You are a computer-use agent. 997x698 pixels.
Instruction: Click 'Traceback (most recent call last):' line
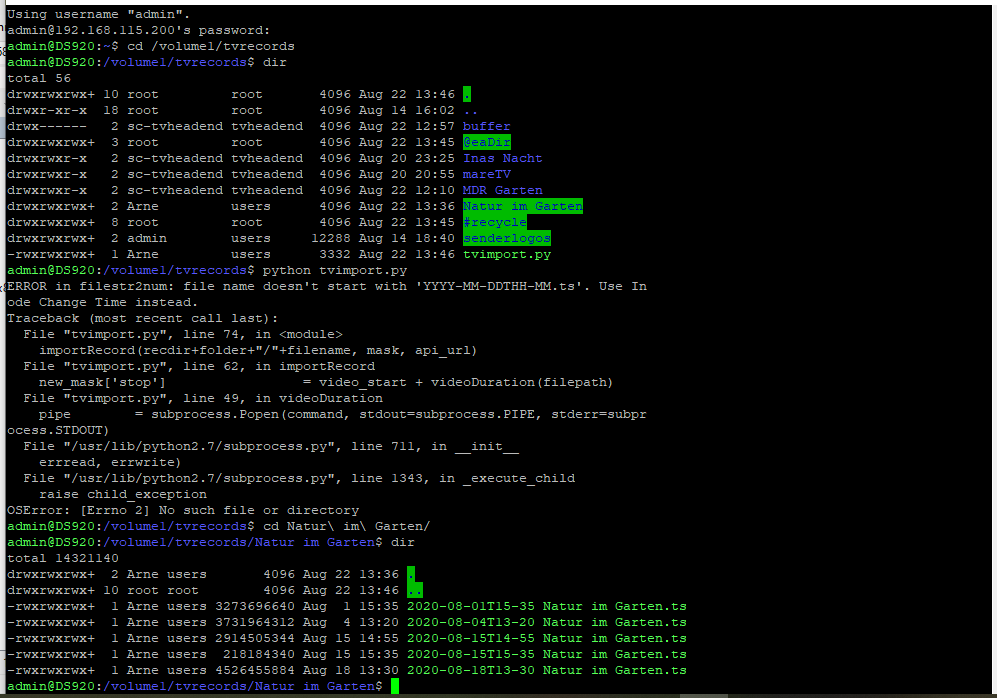pyautogui.click(x=142, y=318)
